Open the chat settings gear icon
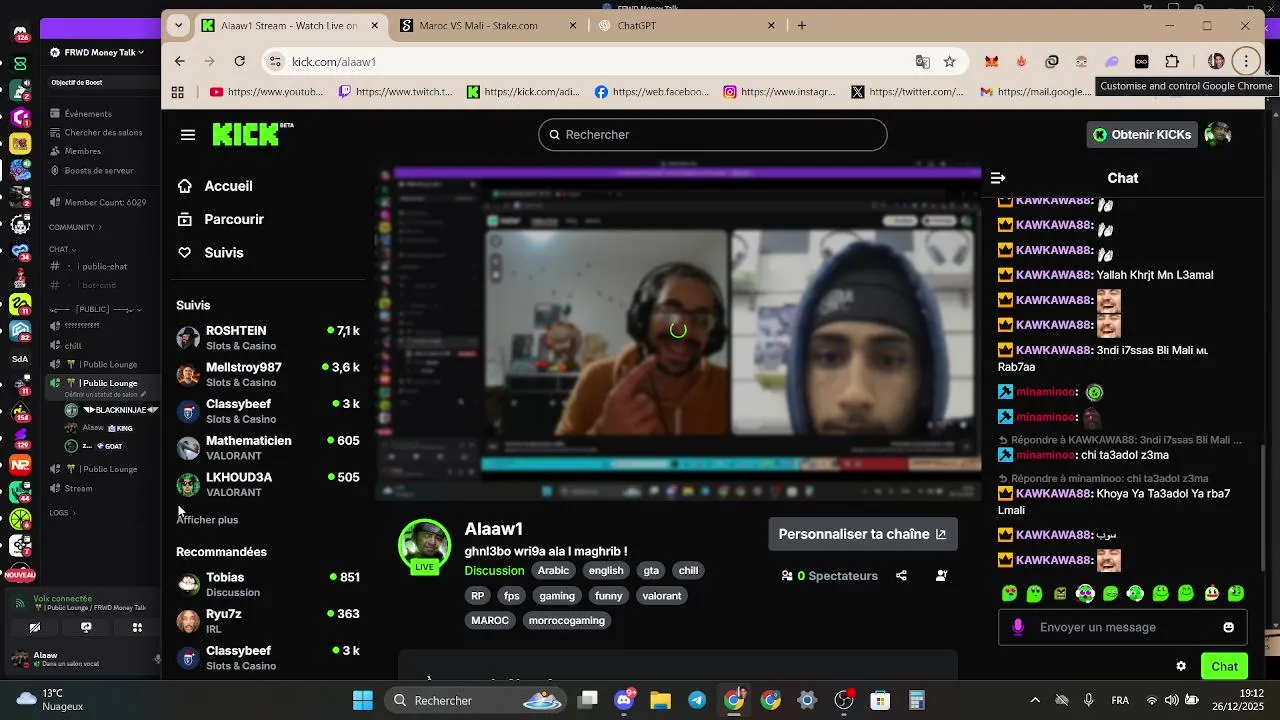 click(1181, 666)
